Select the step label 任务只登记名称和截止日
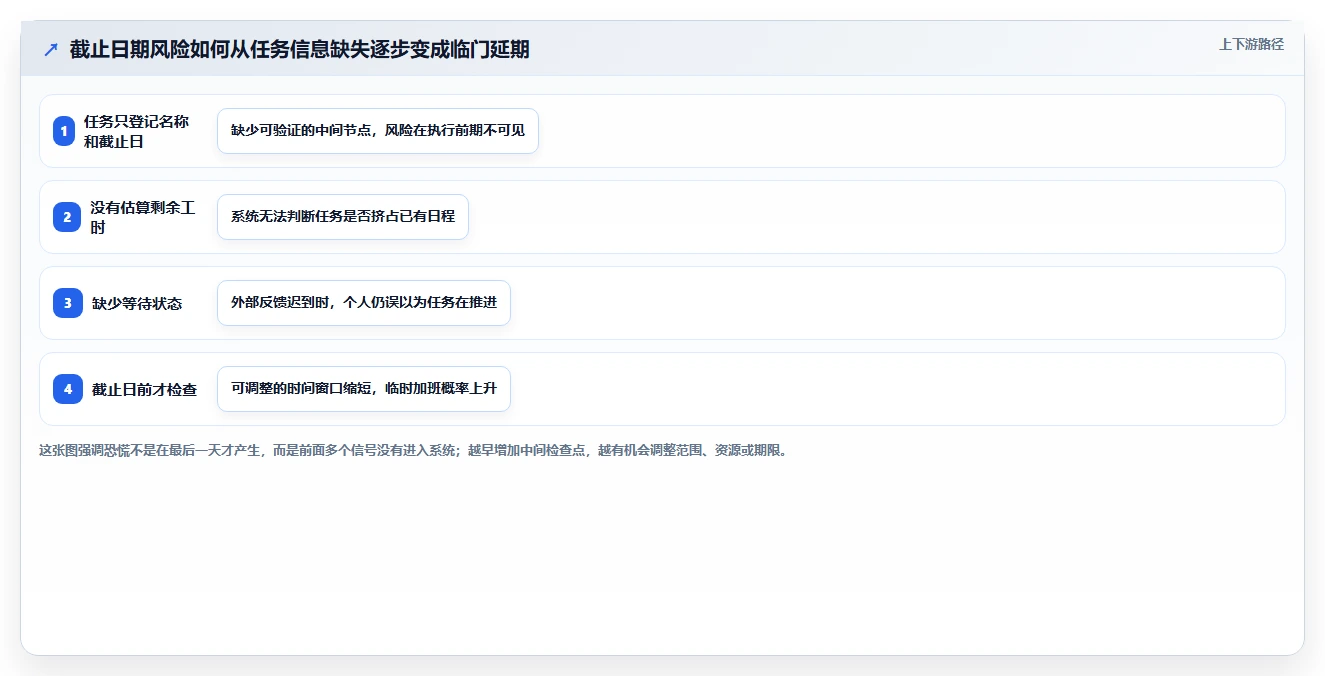 click(x=136, y=131)
